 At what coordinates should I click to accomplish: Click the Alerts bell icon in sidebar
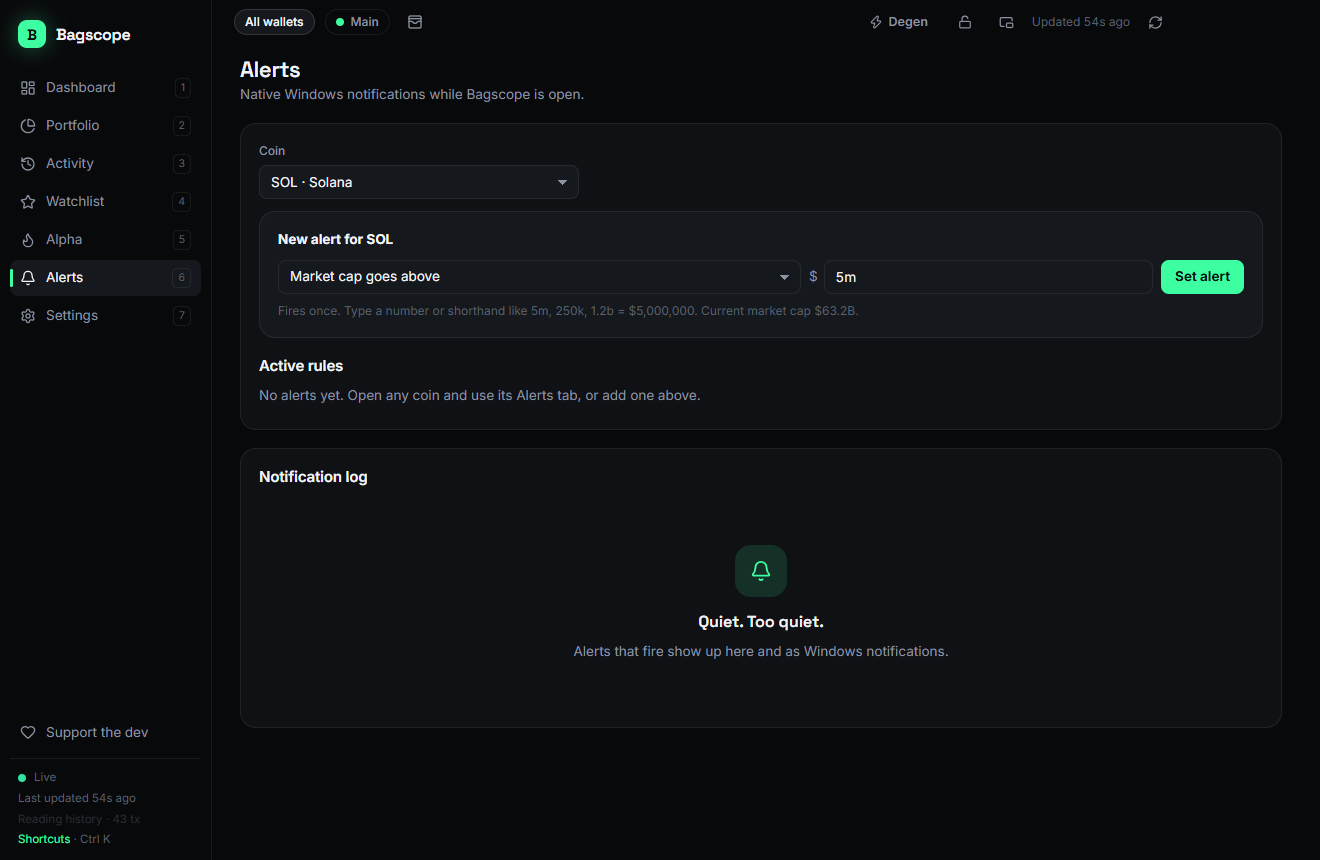click(28, 277)
